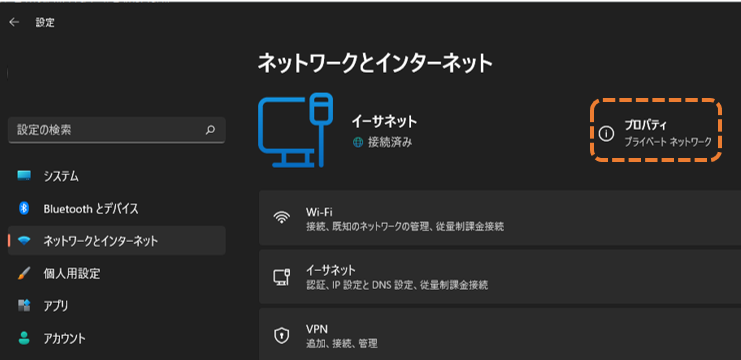Screen dimensions: 741x360
Task: Click the 接続済み status text
Action: point(390,142)
